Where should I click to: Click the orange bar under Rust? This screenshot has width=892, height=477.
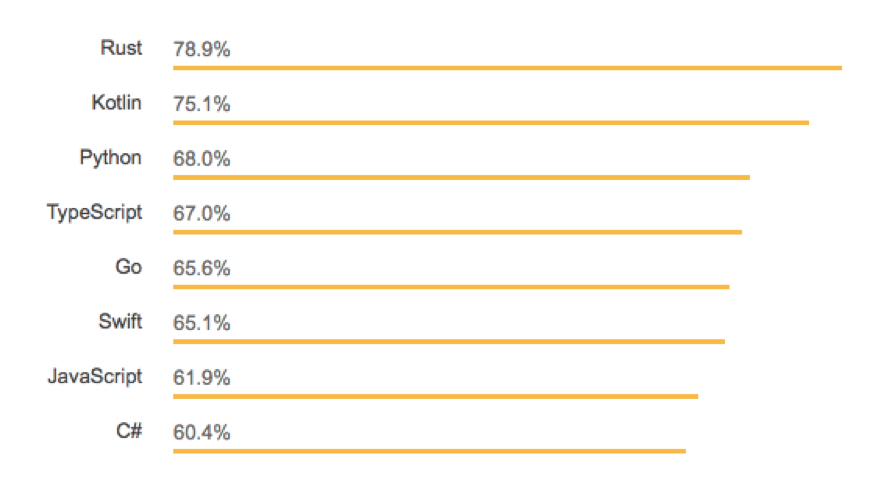coord(507,68)
